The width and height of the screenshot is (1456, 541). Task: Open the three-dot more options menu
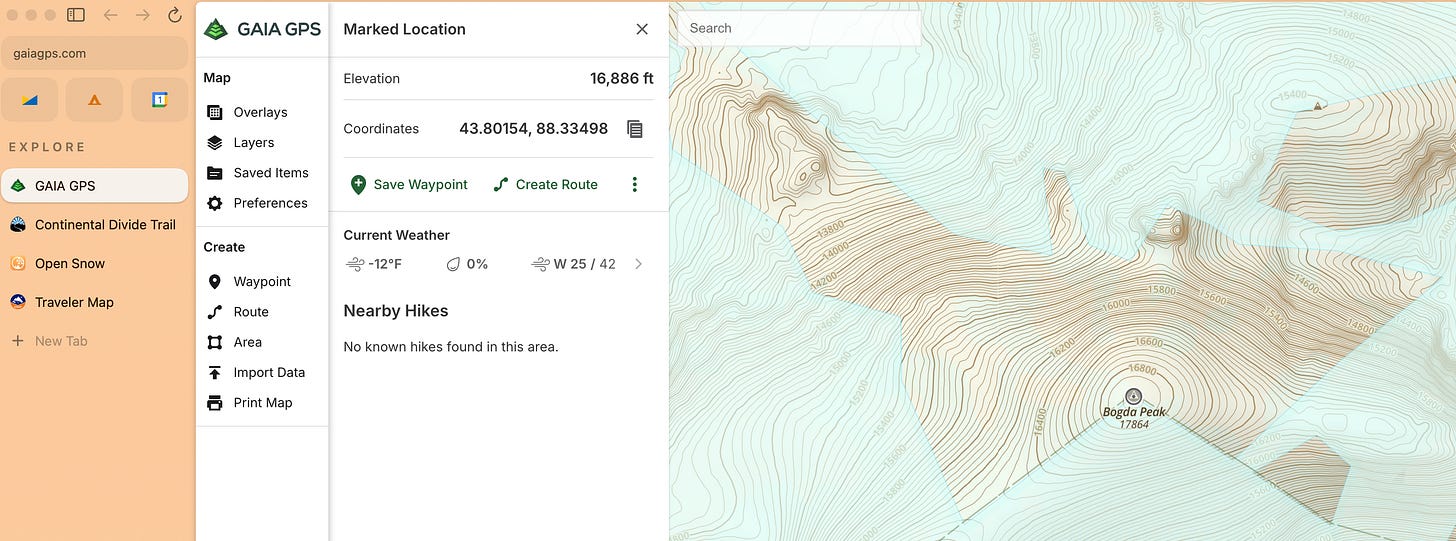pyautogui.click(x=634, y=184)
